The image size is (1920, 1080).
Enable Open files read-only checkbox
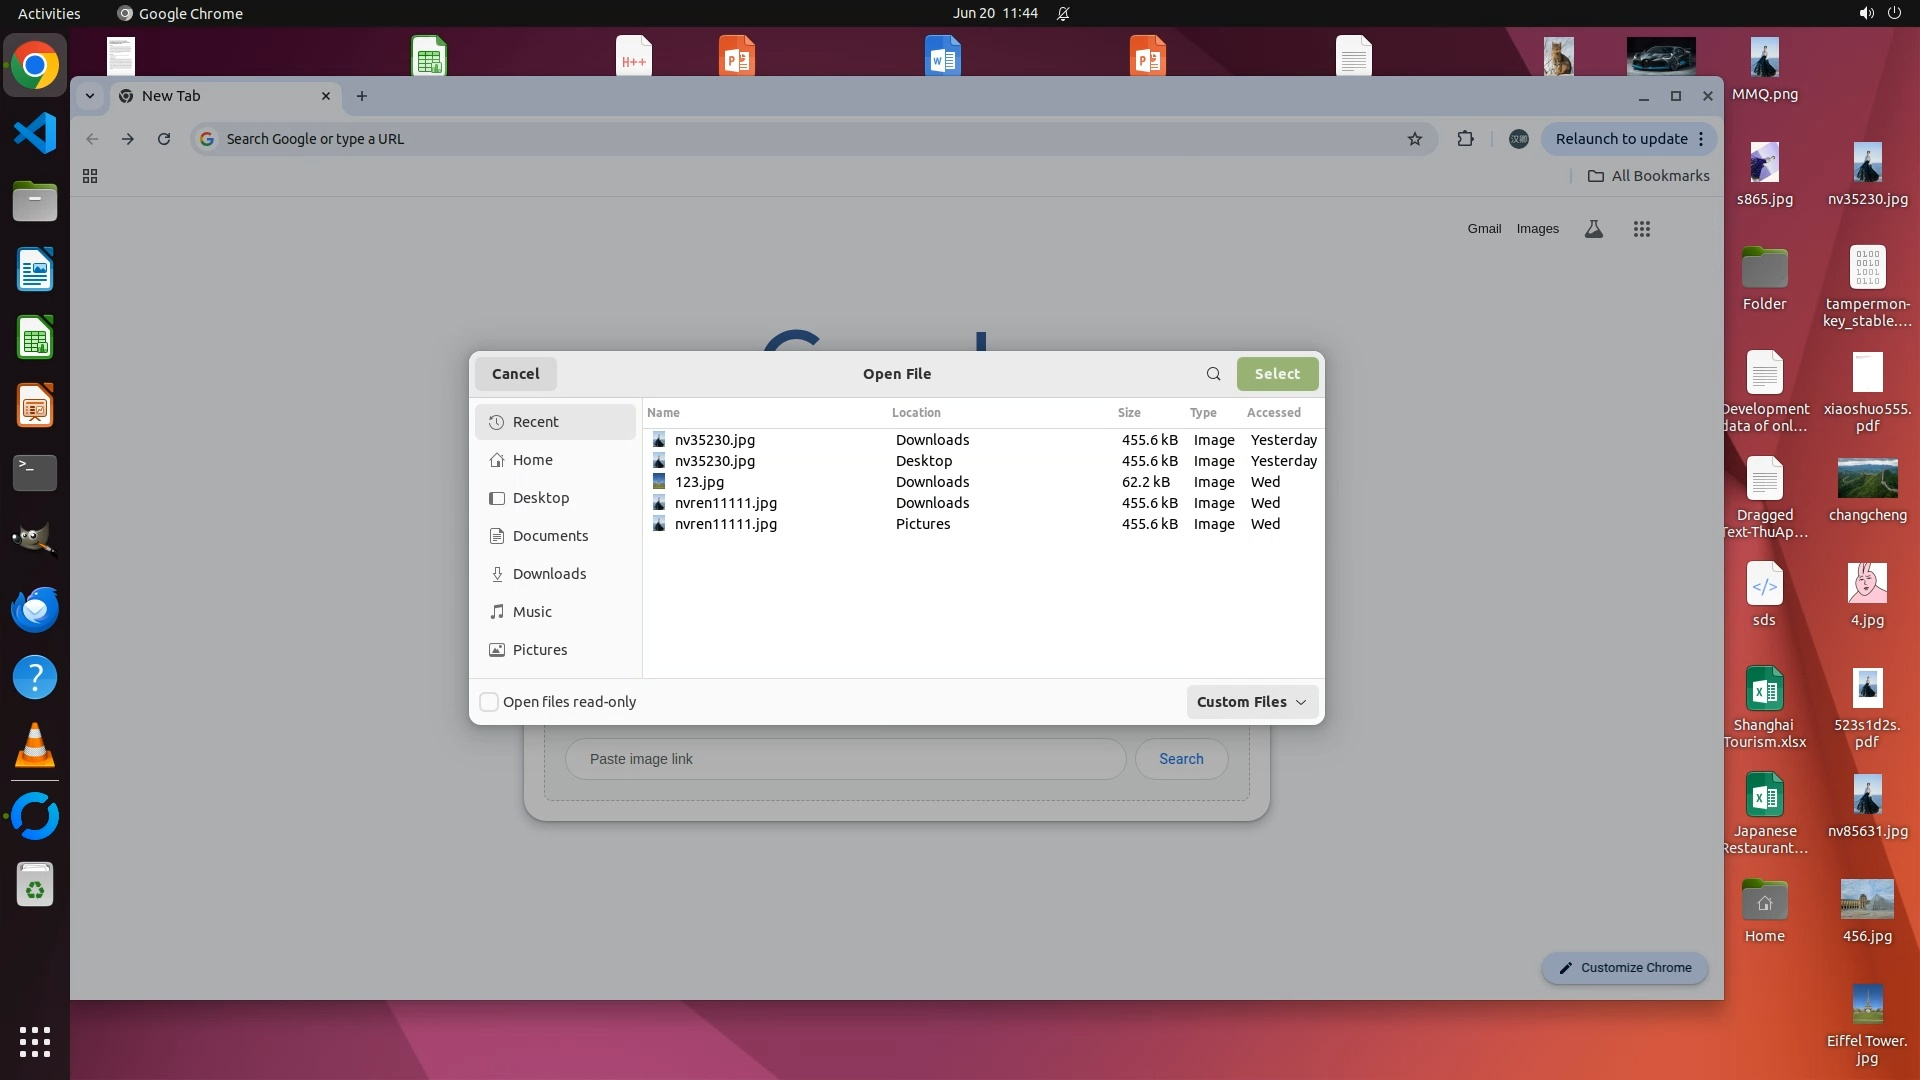489,702
